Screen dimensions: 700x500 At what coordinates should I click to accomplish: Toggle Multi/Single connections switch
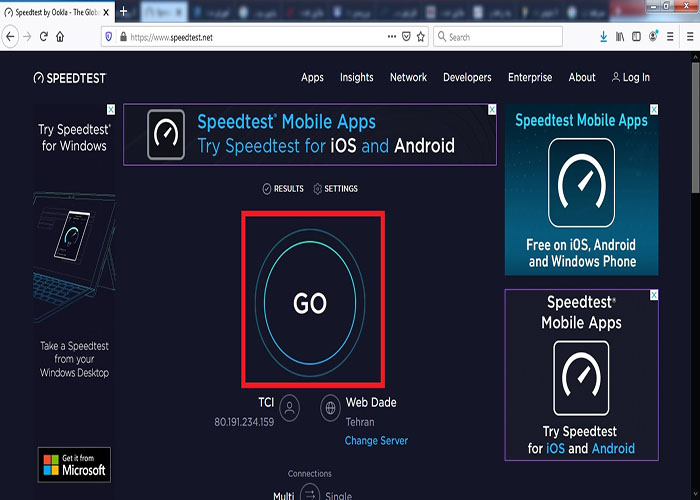point(310,492)
